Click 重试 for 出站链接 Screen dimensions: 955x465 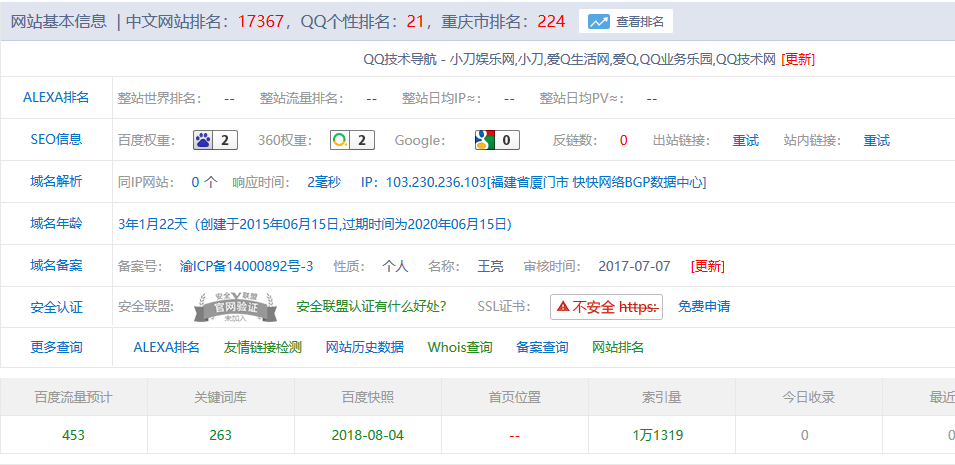tap(745, 141)
